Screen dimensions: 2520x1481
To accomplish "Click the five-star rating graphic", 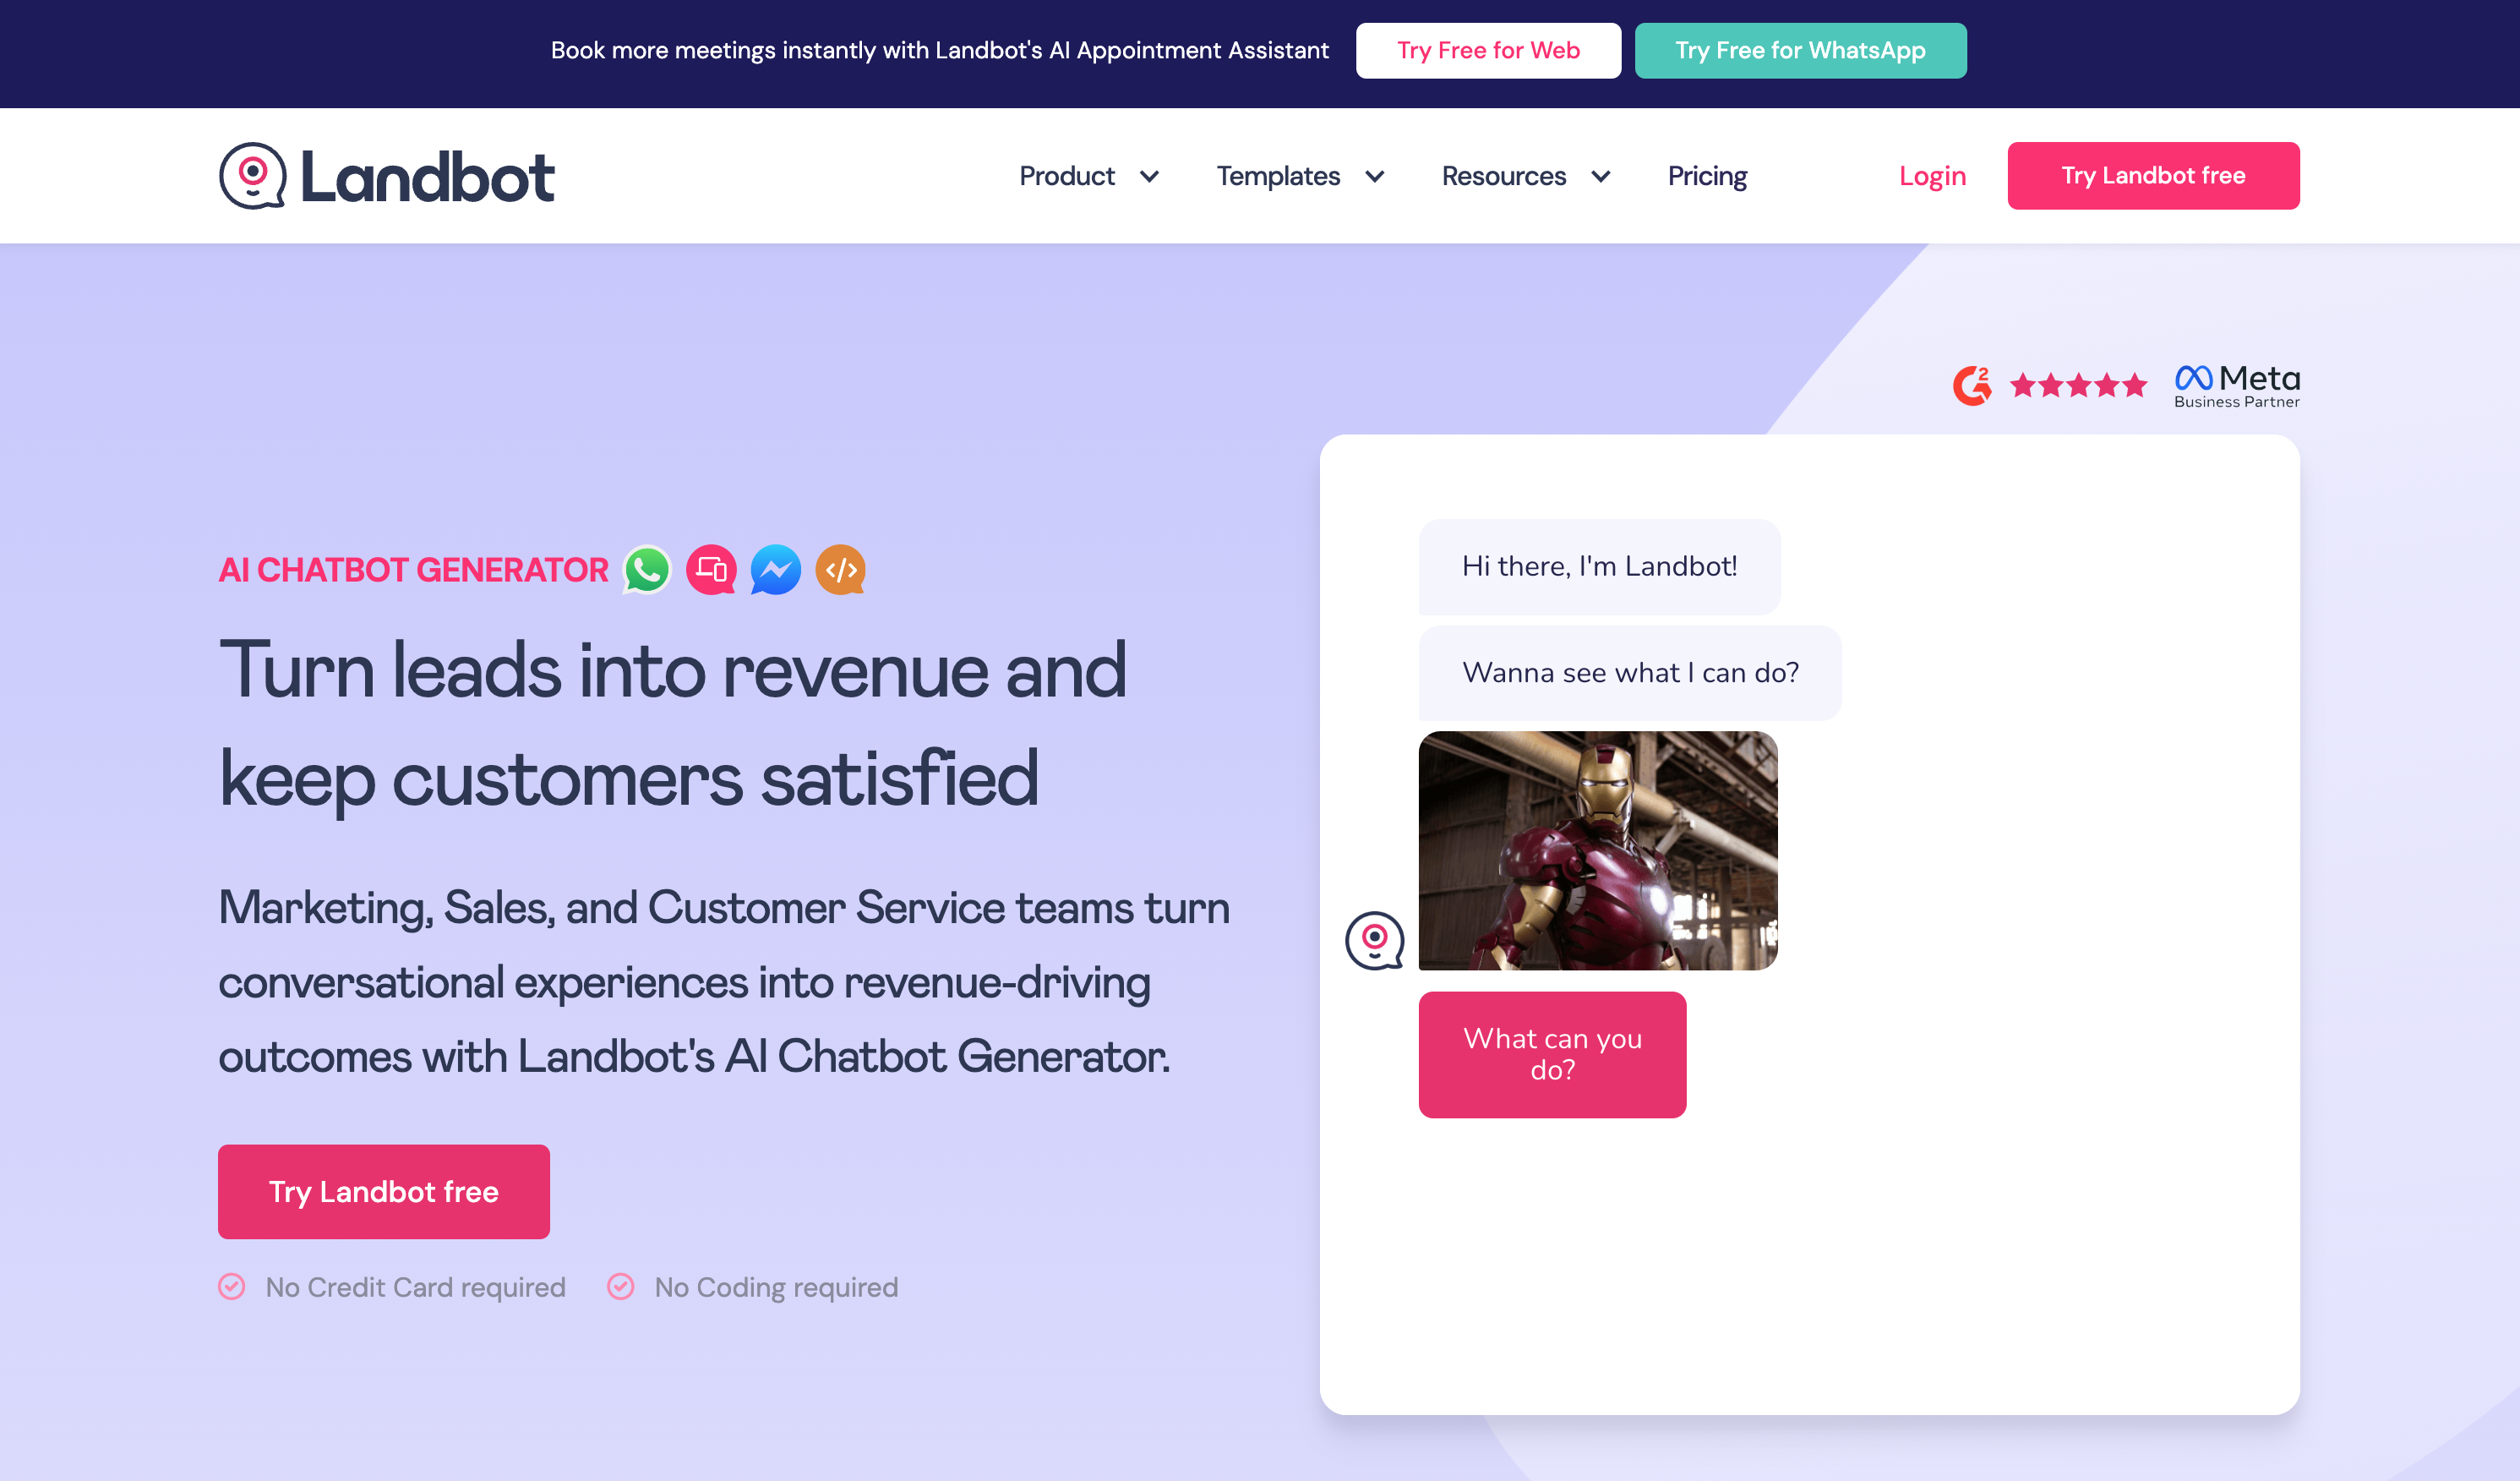I will (2077, 384).
